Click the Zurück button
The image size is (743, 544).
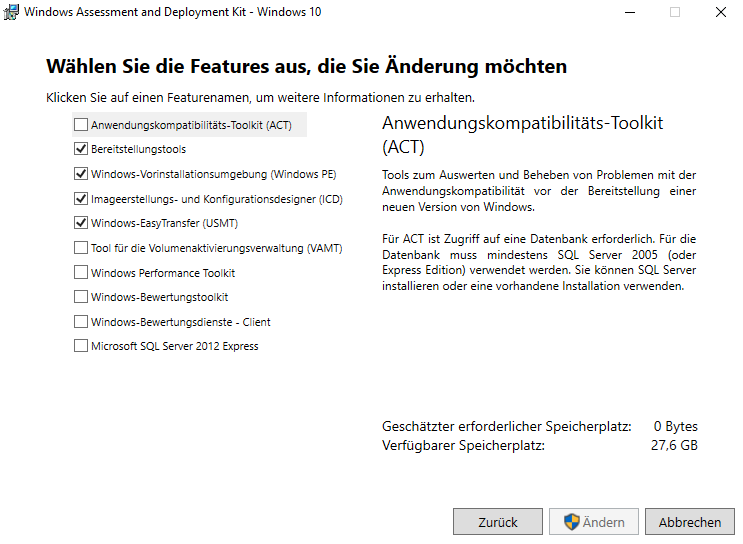click(x=498, y=522)
